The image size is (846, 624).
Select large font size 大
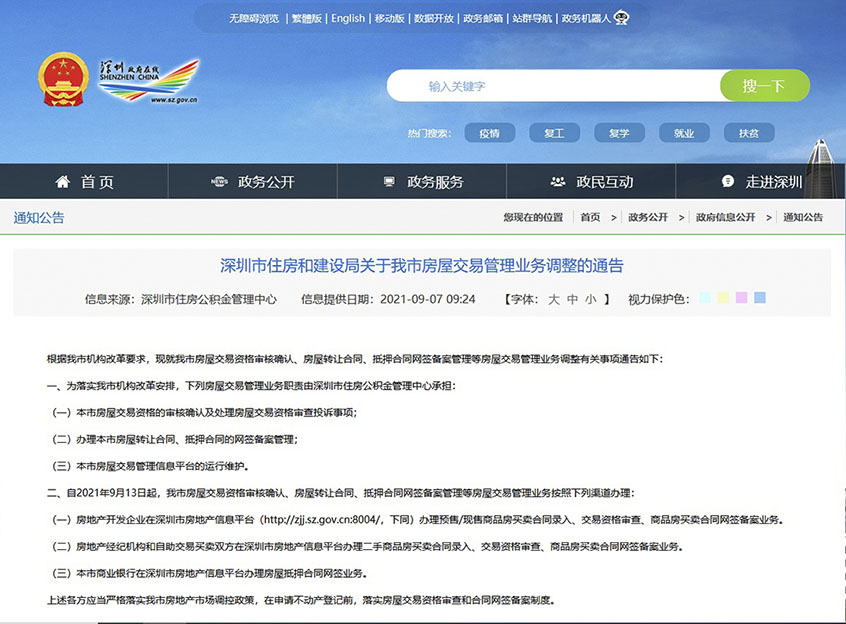tap(553, 299)
